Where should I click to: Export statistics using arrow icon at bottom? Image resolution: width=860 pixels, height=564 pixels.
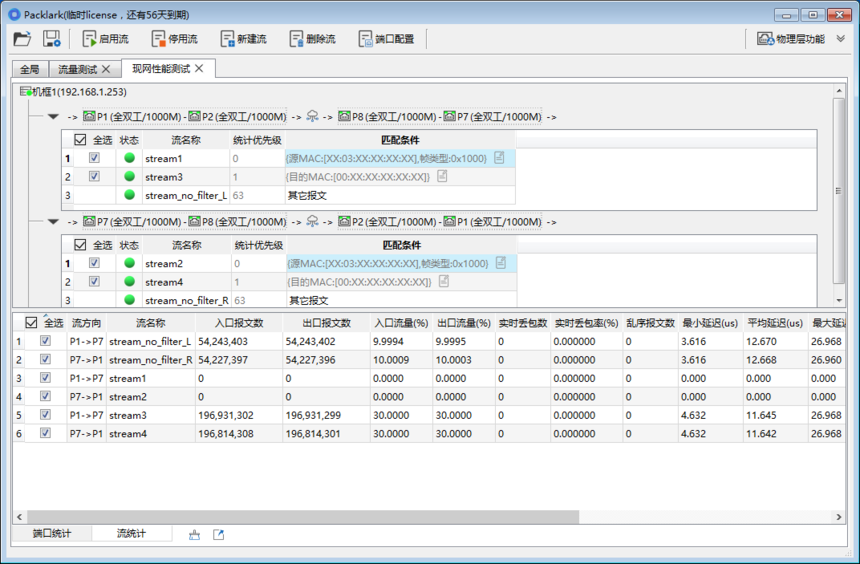(x=218, y=534)
